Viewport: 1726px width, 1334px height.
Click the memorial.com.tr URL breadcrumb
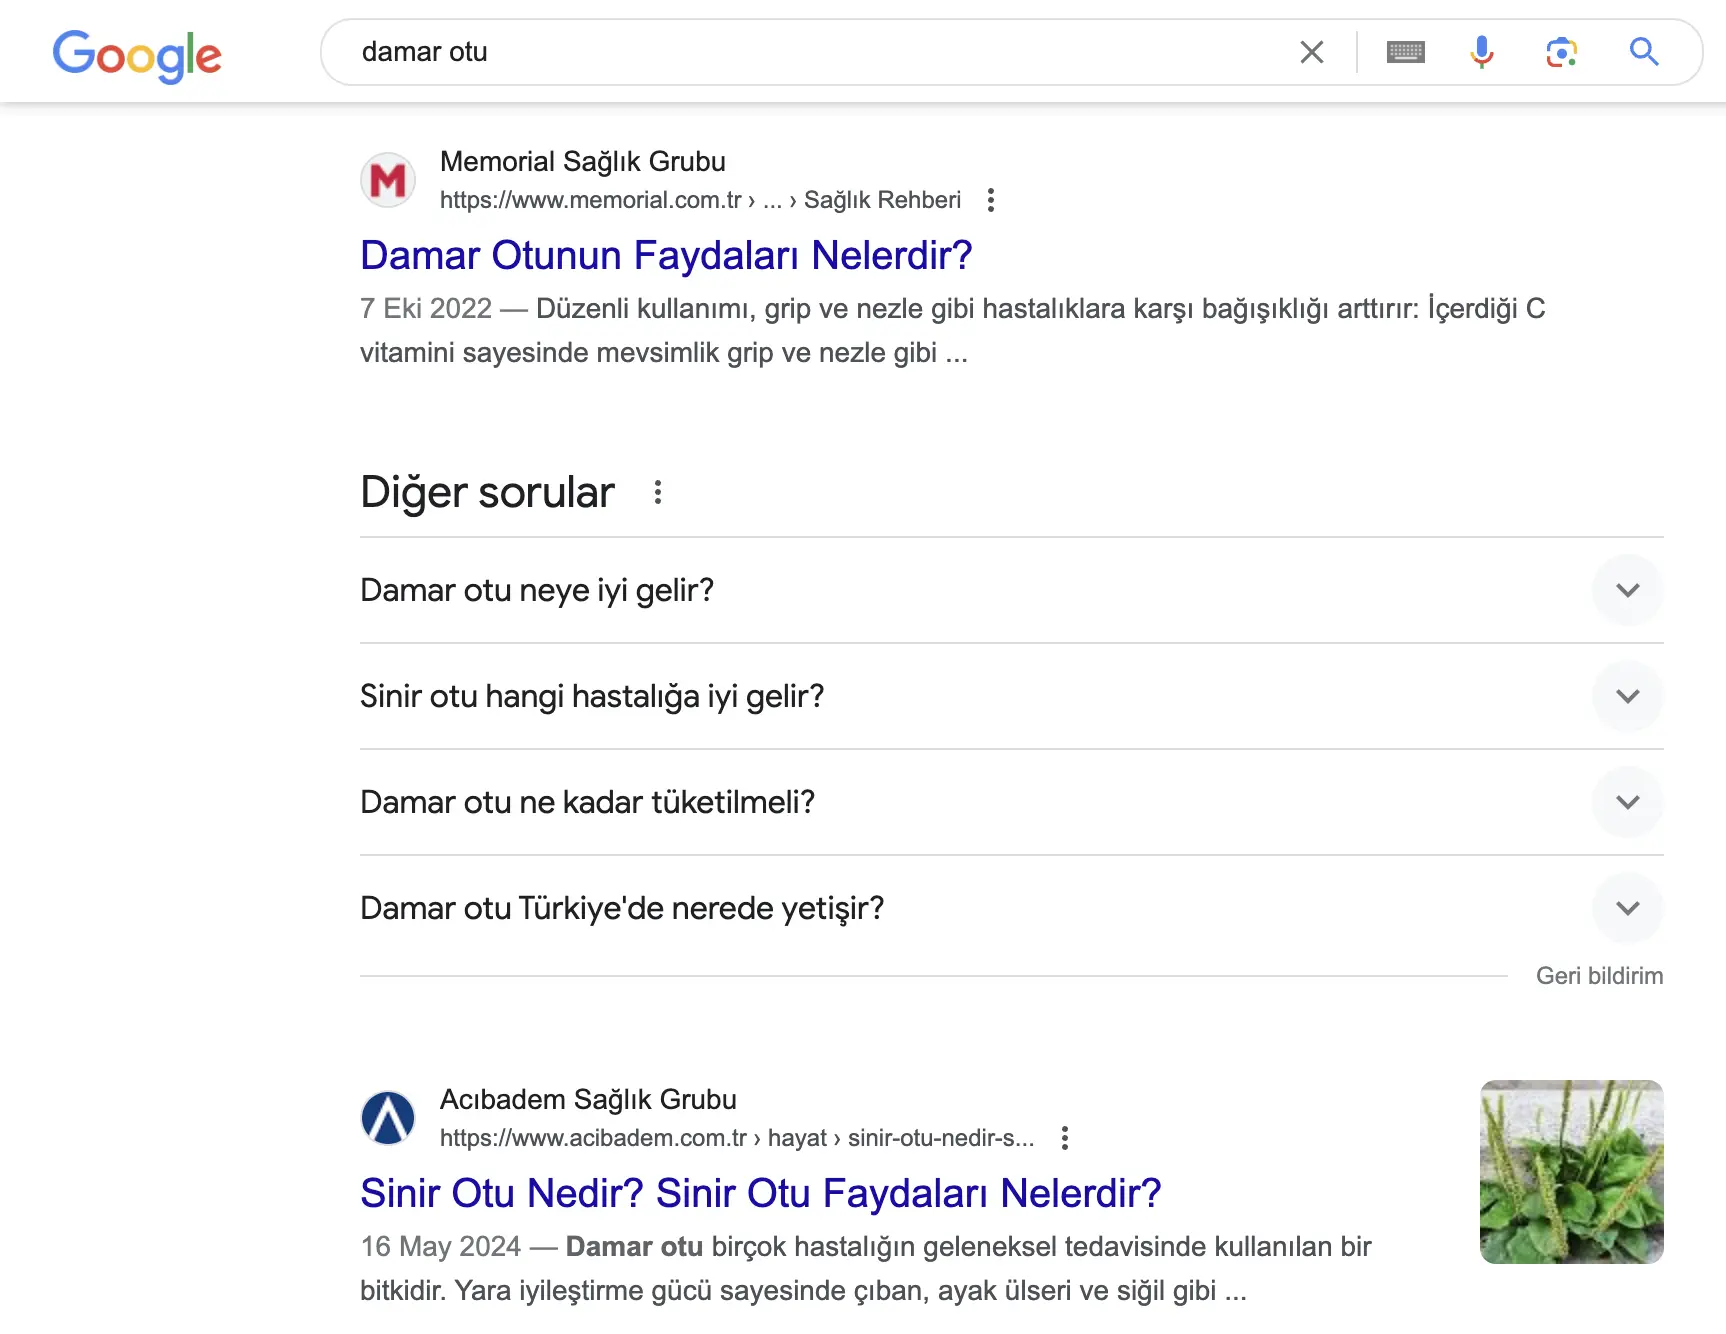[x=700, y=200]
